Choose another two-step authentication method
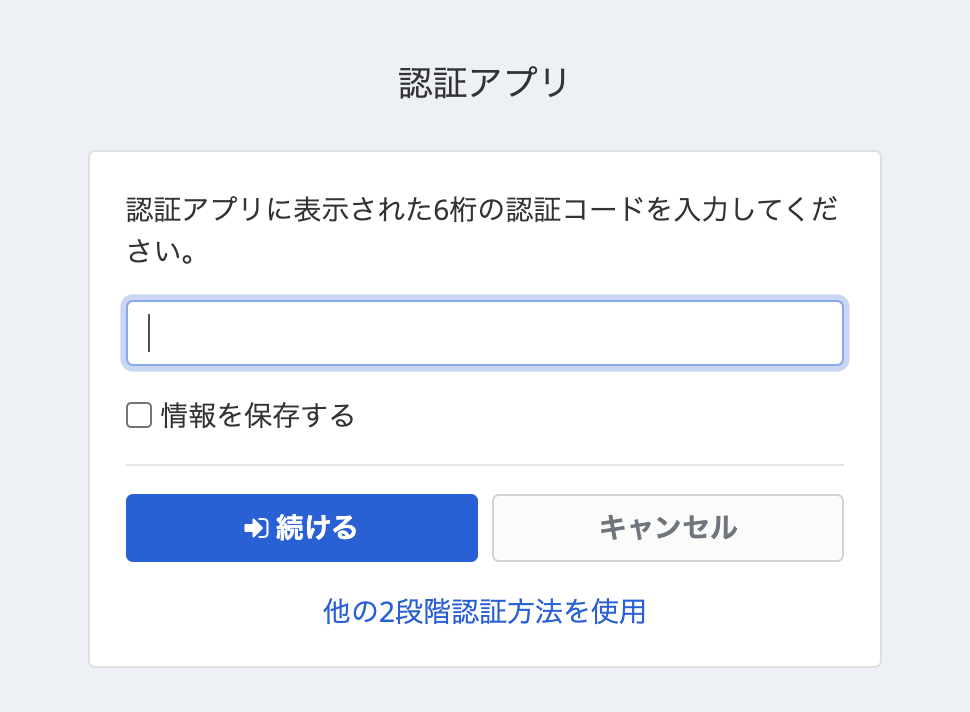This screenshot has height=712, width=970. [x=484, y=612]
